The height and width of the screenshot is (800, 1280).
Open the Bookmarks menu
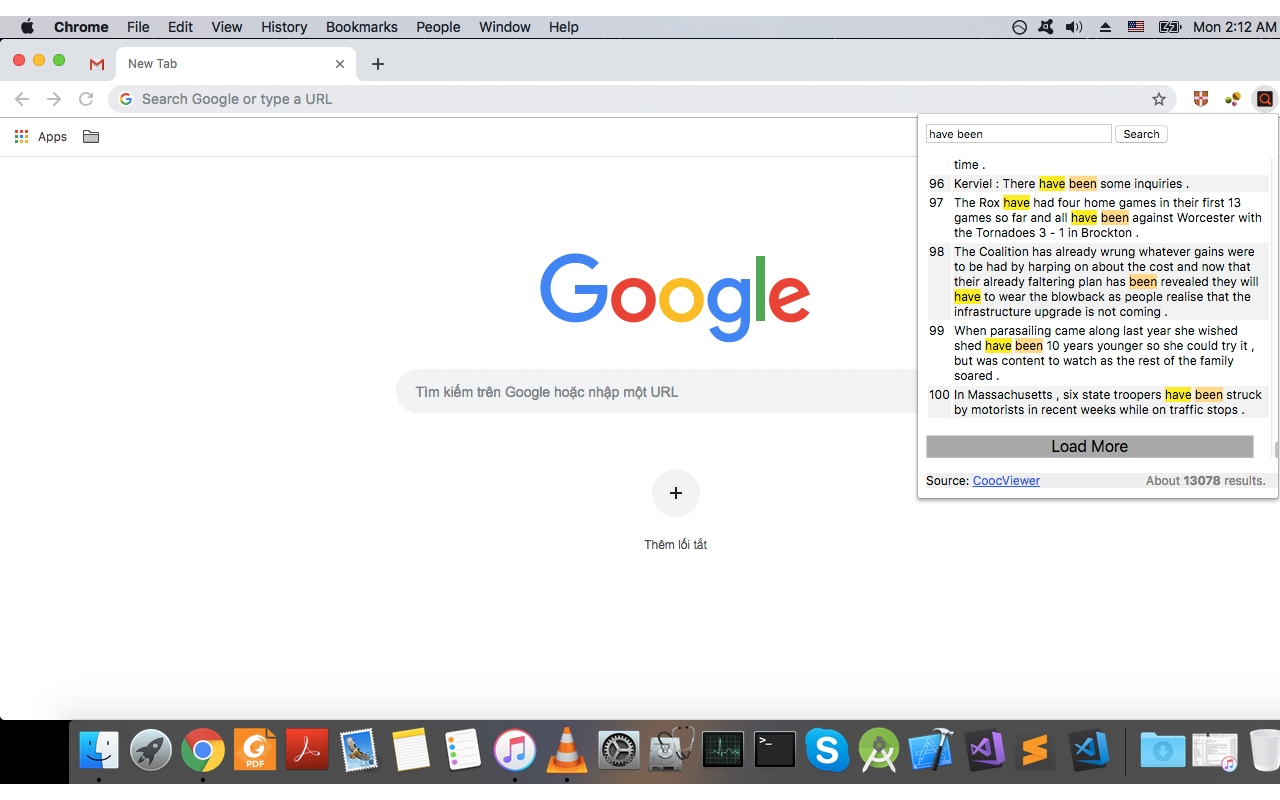pos(362,27)
